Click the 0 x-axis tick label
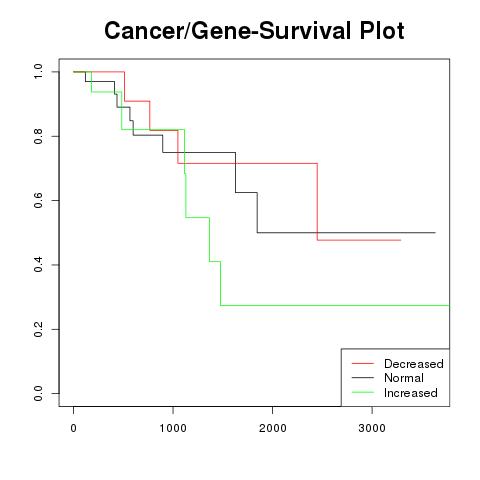Screen dimensions: 480x480 pos(73,428)
